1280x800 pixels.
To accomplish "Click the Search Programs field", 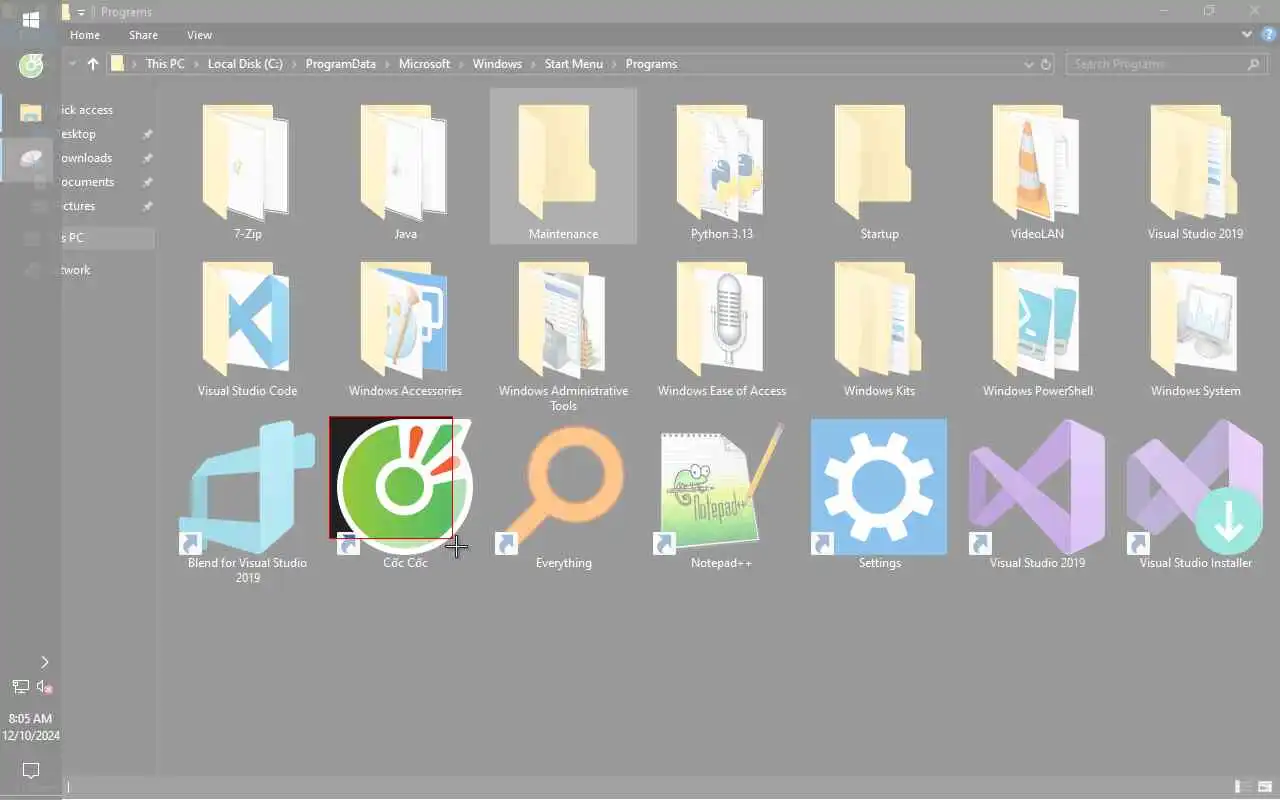I will tap(1165, 64).
